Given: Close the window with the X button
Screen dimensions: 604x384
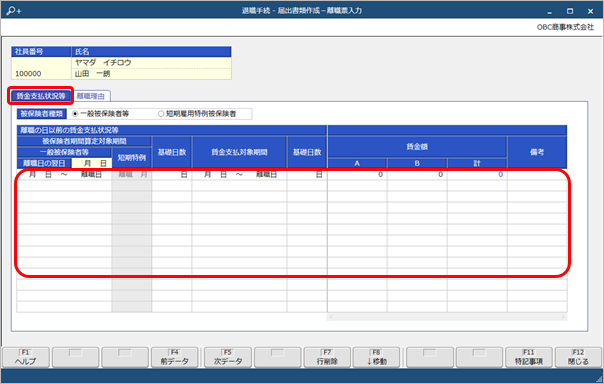Looking at the screenshot, I should 591,11.
